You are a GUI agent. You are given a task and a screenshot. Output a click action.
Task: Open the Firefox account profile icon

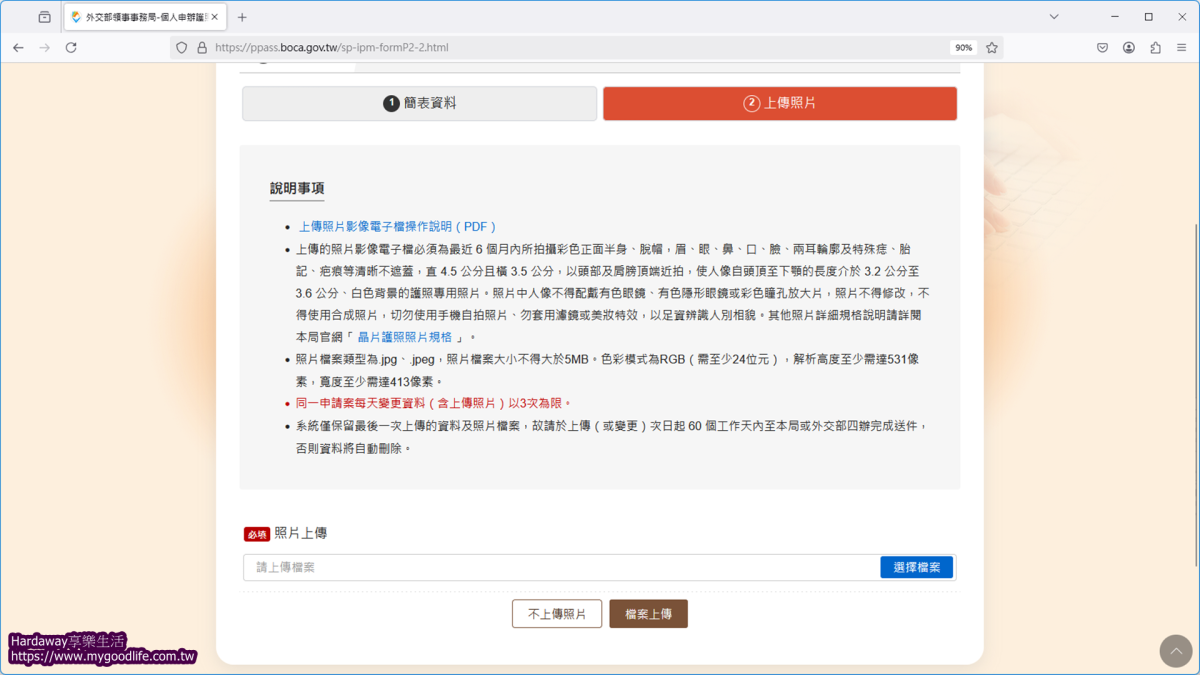(x=1128, y=47)
